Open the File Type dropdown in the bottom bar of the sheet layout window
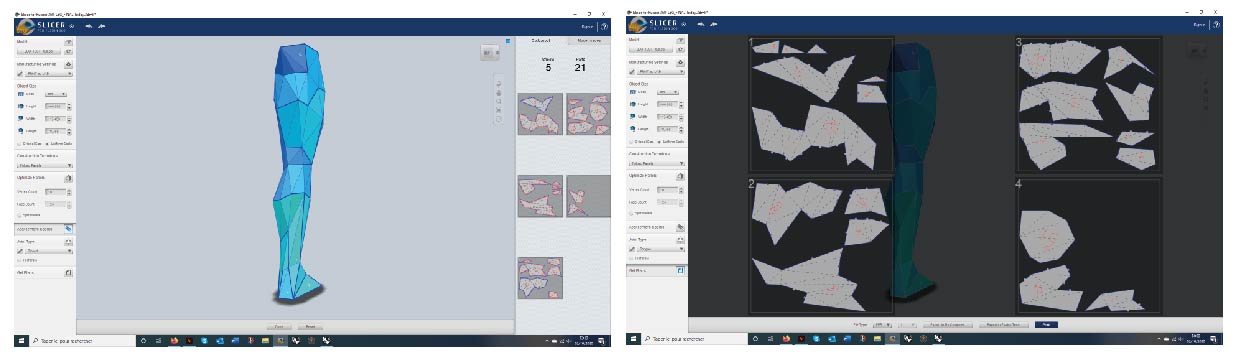 pos(881,325)
